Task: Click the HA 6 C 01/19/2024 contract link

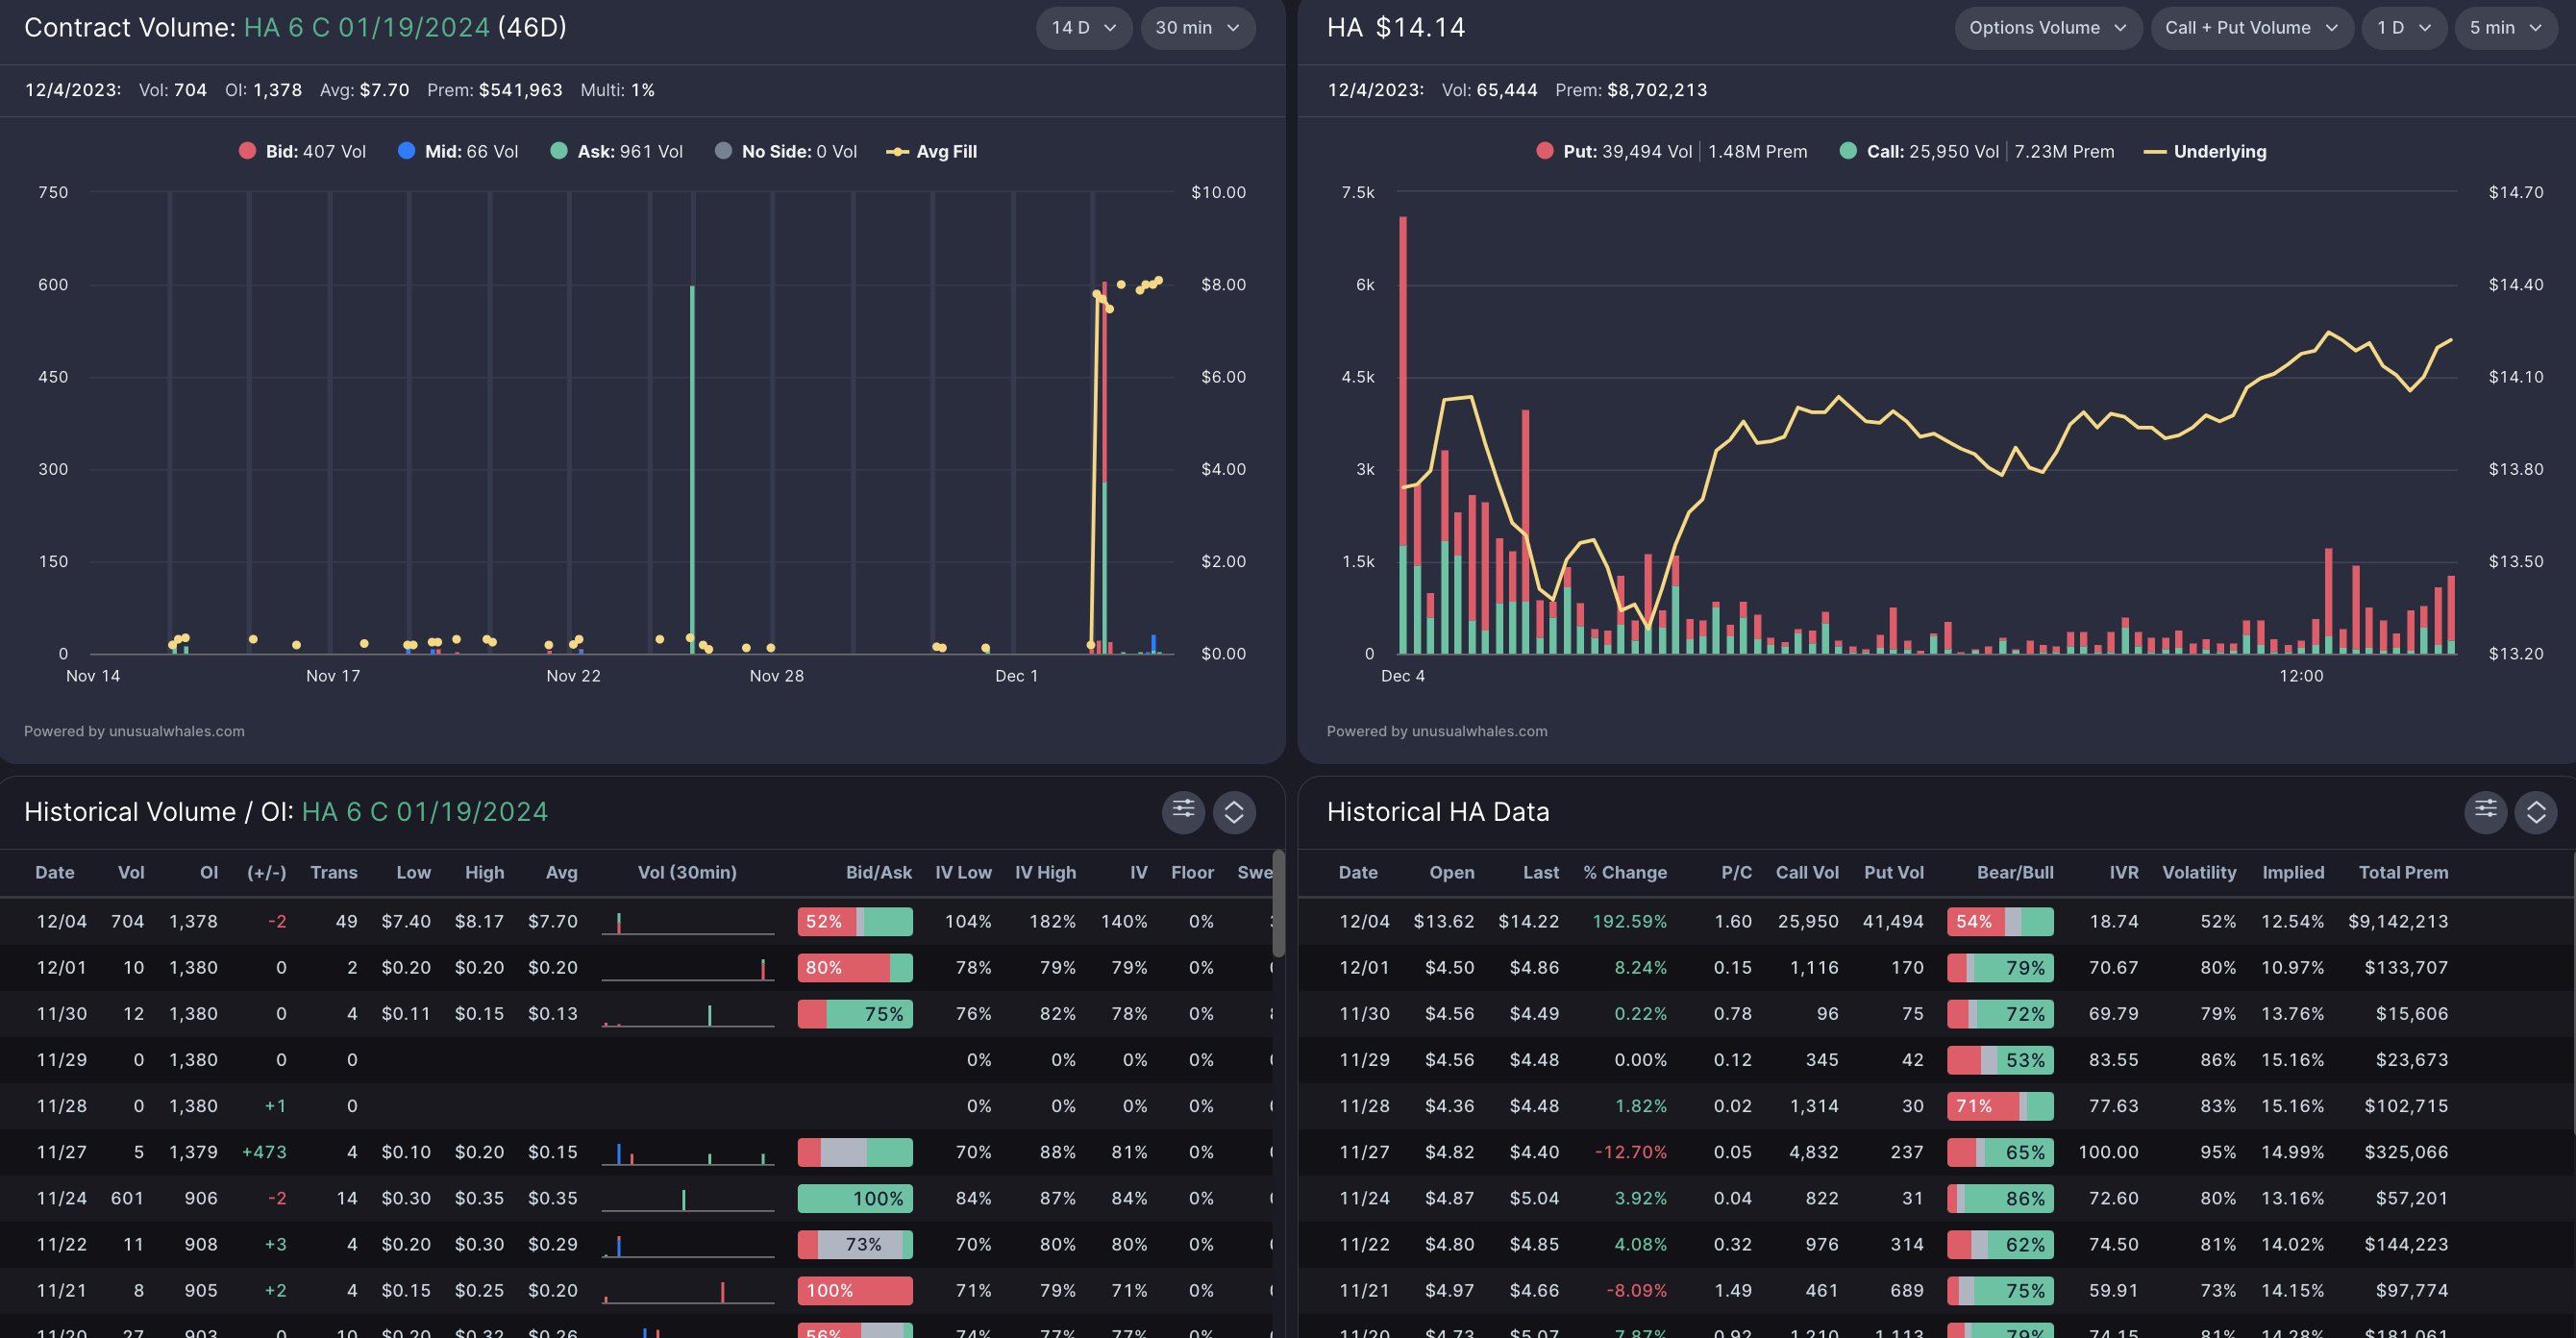Action: 366,28
